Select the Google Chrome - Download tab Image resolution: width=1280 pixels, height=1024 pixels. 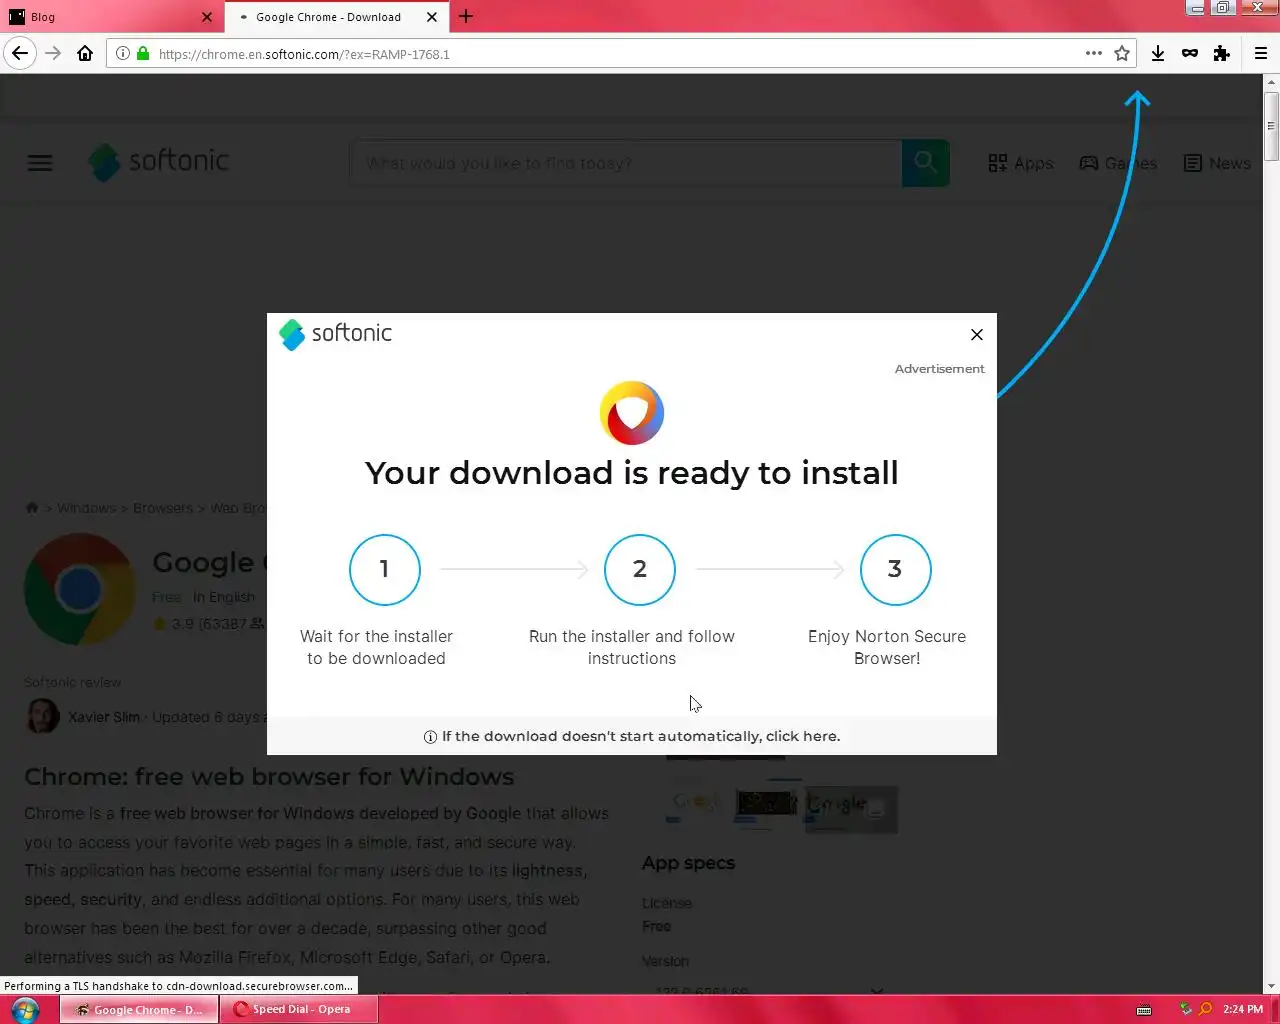[x=337, y=17]
